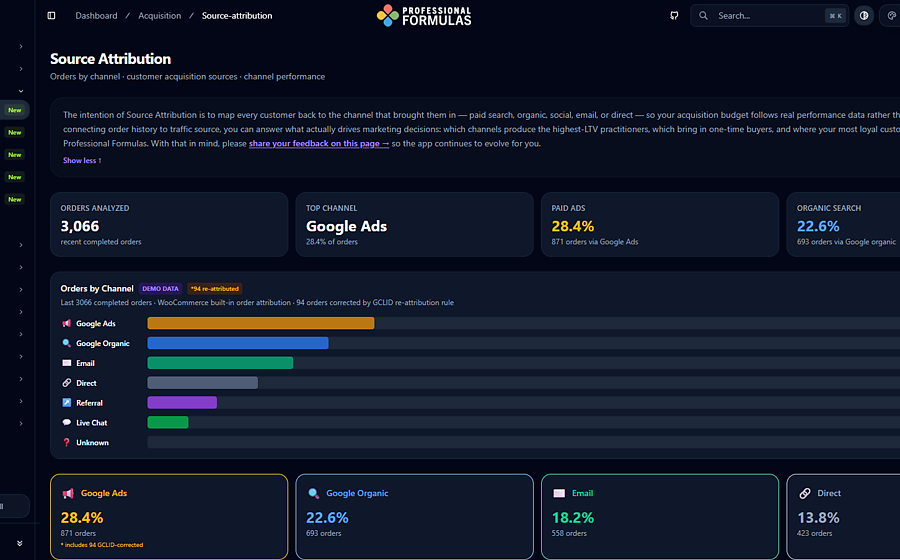Click the megaphone icon beside Google Ads bar
Image resolution: width=900 pixels, height=560 pixels.
[67, 324]
